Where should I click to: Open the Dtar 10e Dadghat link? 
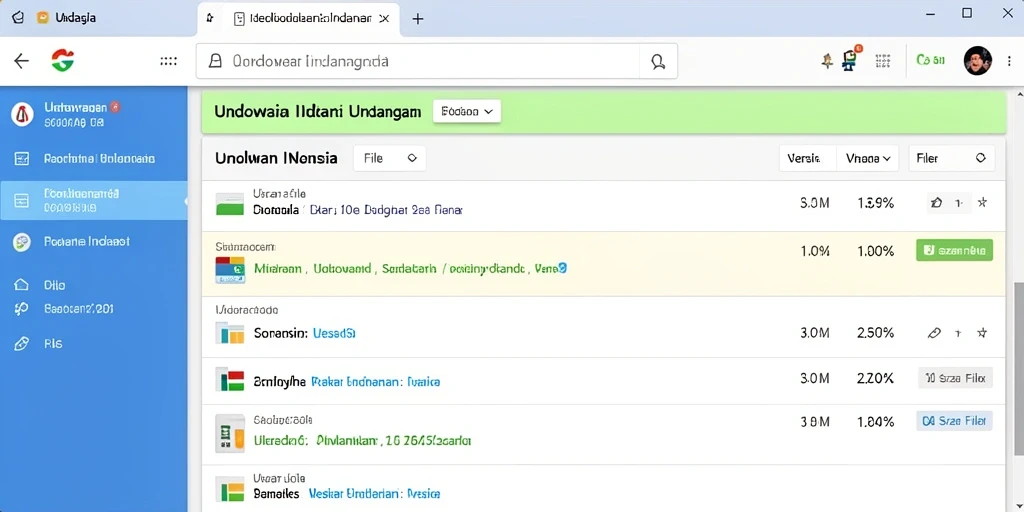385,210
